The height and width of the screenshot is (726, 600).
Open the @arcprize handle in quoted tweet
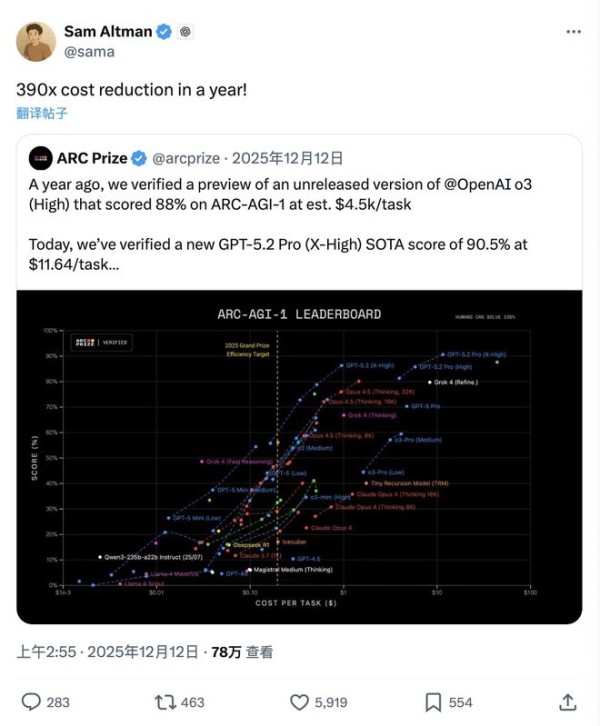tap(187, 158)
